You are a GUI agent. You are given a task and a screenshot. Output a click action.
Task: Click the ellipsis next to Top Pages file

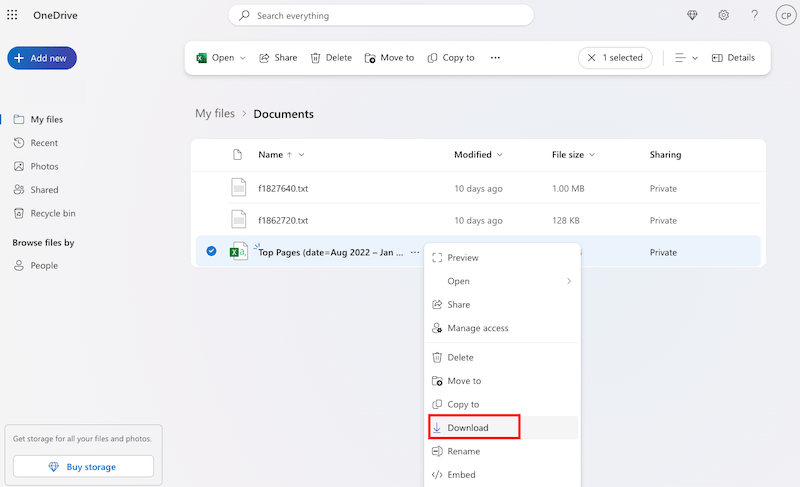415,252
